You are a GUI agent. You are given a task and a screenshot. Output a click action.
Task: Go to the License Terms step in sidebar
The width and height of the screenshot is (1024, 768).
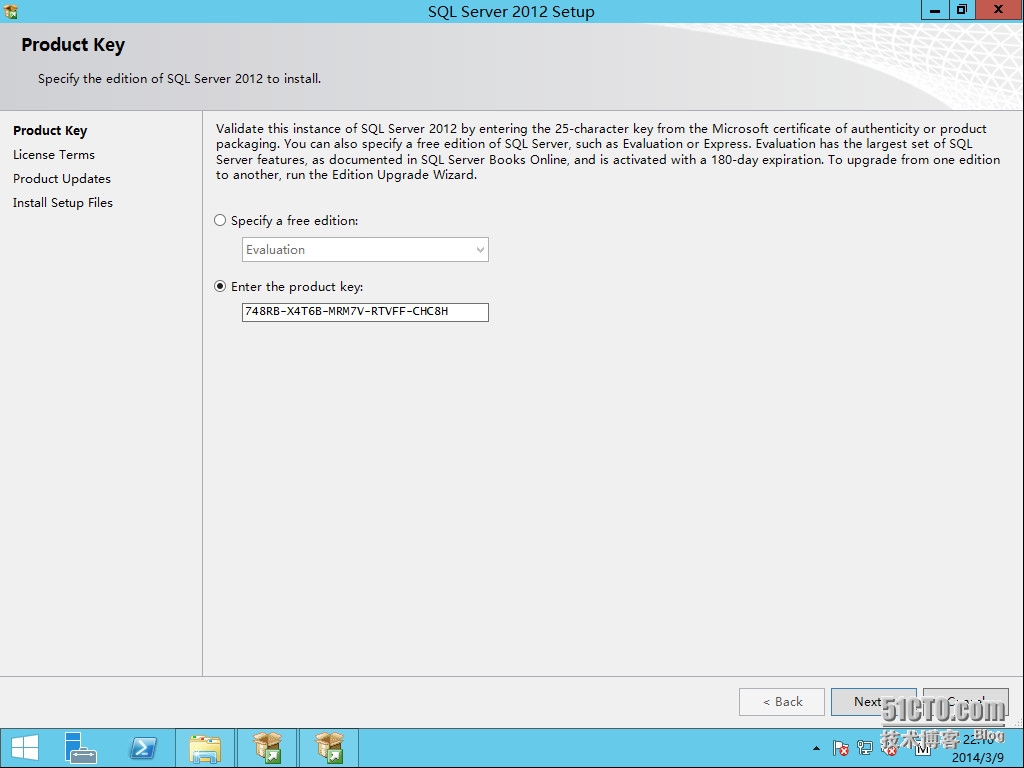pos(54,155)
